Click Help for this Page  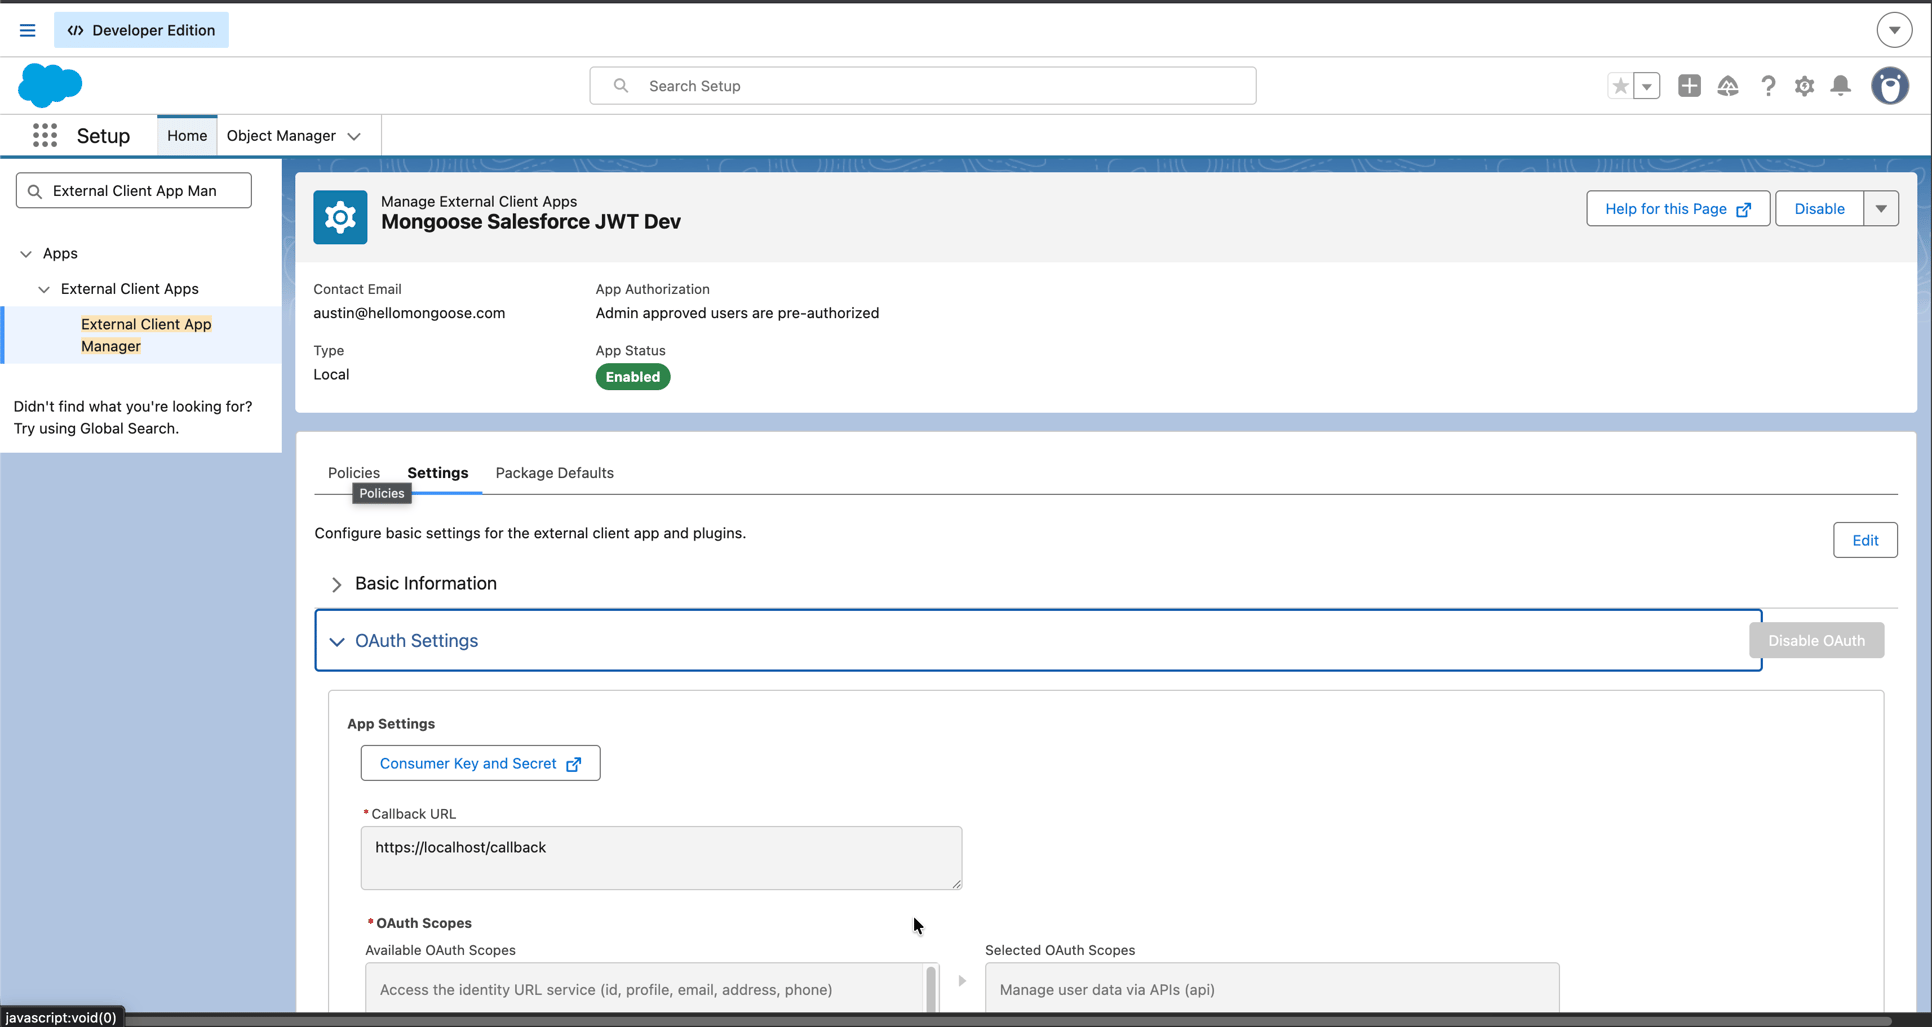[x=1678, y=208]
